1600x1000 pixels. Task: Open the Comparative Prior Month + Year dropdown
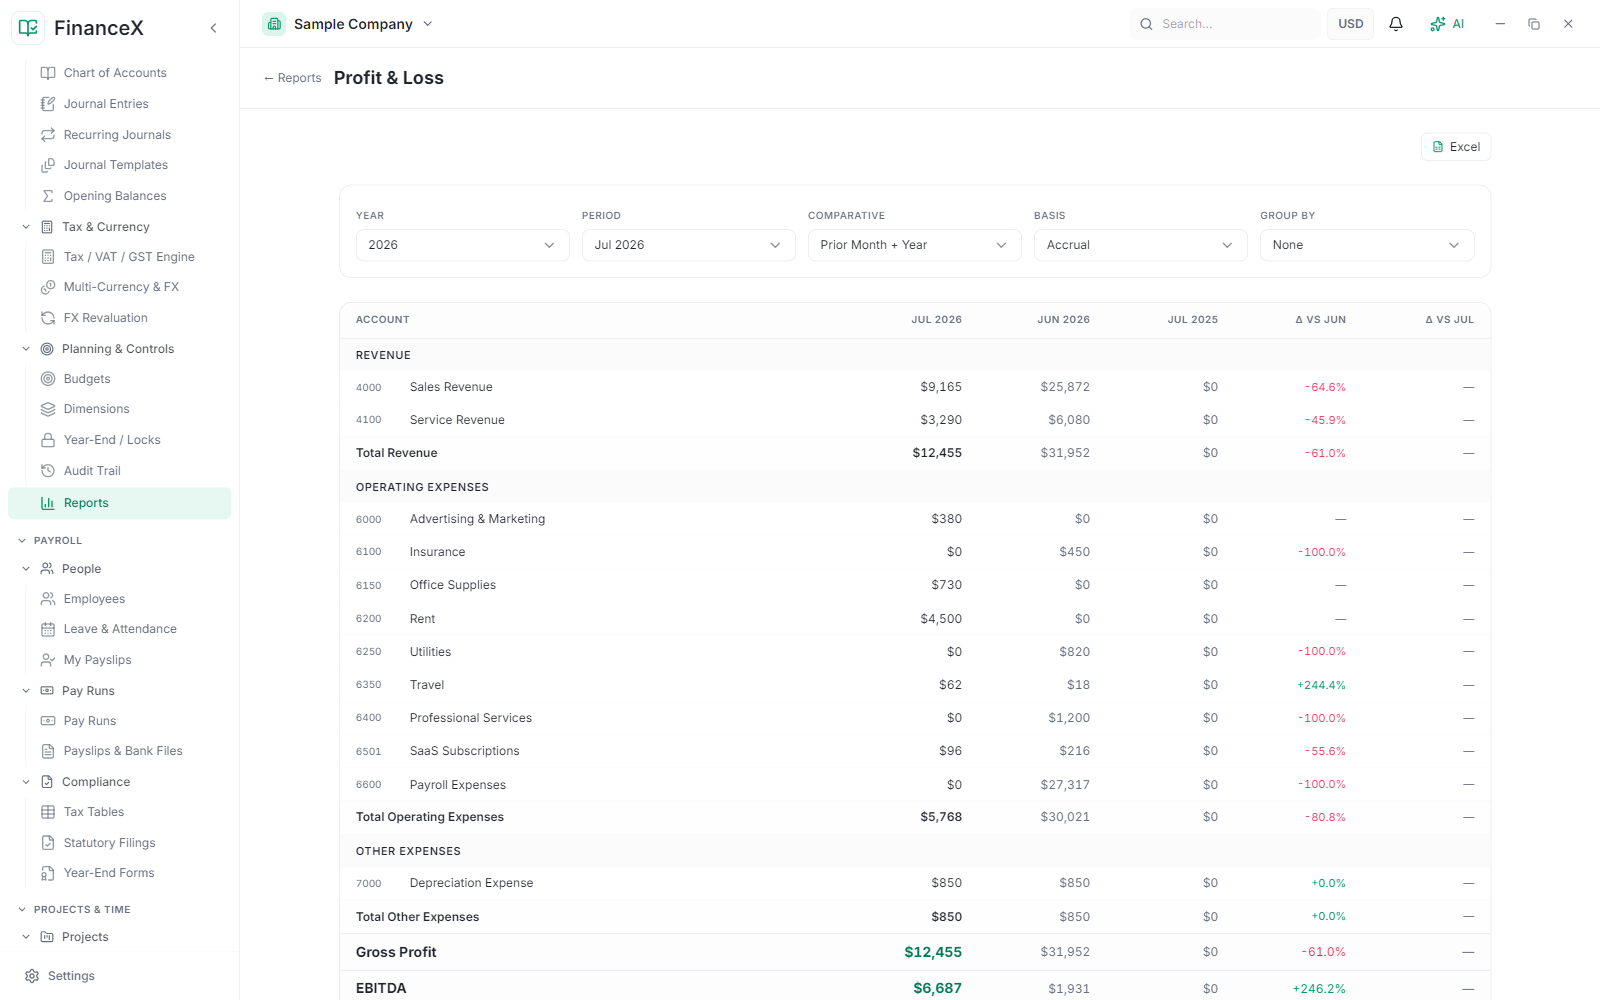point(915,245)
